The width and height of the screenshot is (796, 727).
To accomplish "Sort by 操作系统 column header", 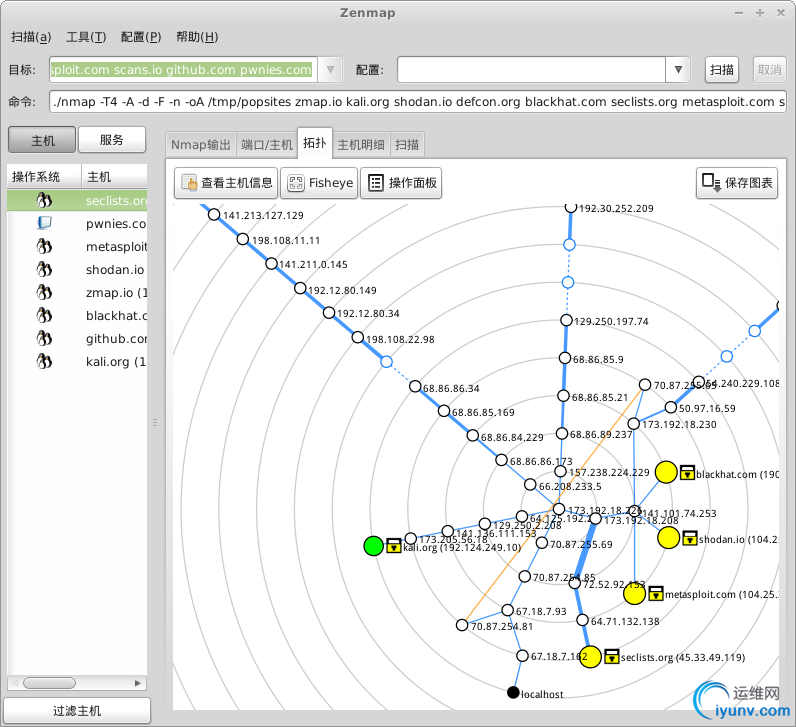I will coord(44,177).
